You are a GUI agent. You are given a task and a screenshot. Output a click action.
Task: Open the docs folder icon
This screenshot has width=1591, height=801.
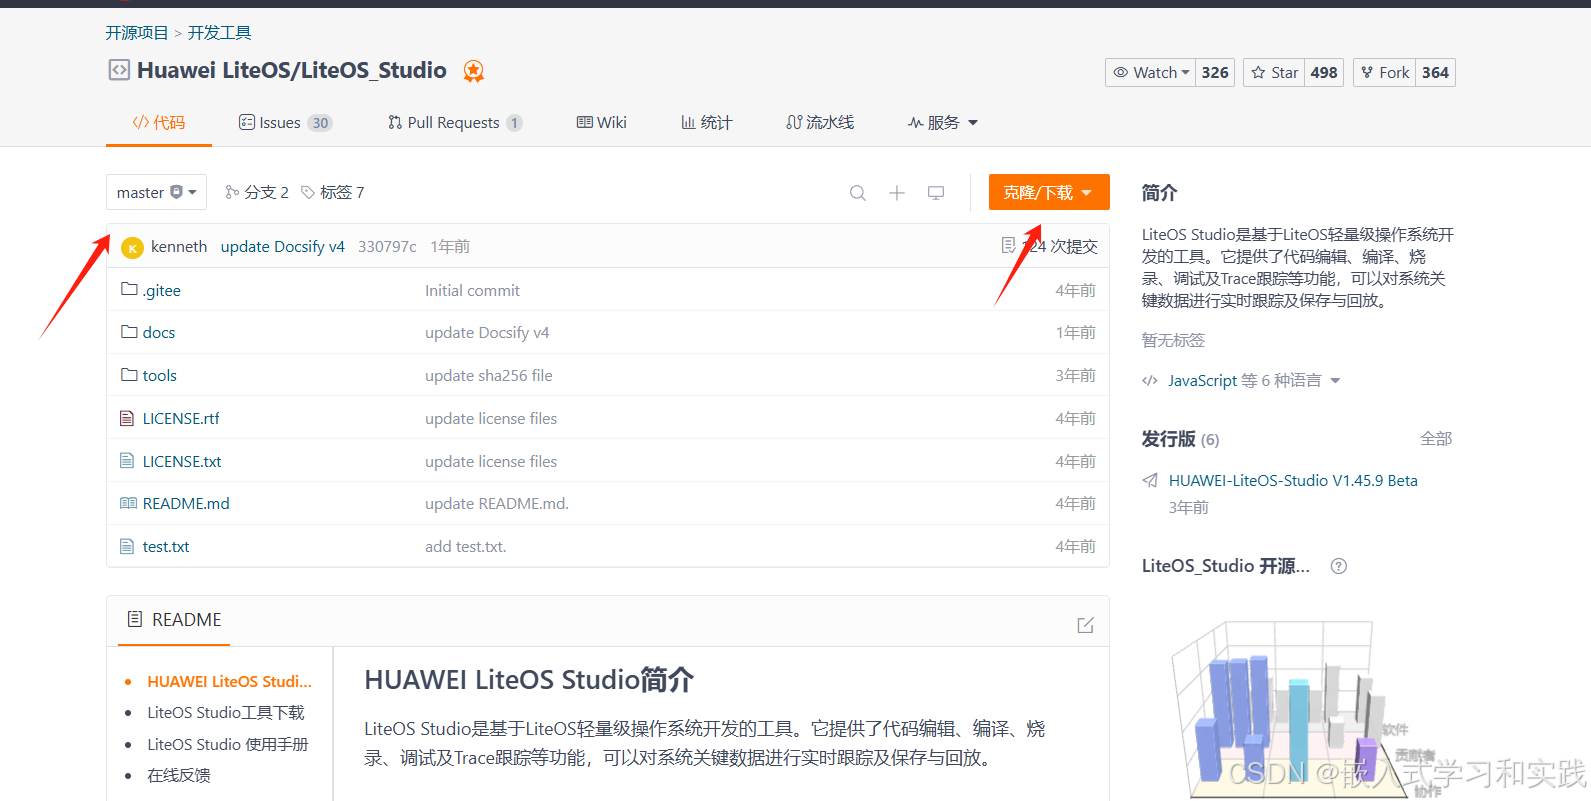129,331
